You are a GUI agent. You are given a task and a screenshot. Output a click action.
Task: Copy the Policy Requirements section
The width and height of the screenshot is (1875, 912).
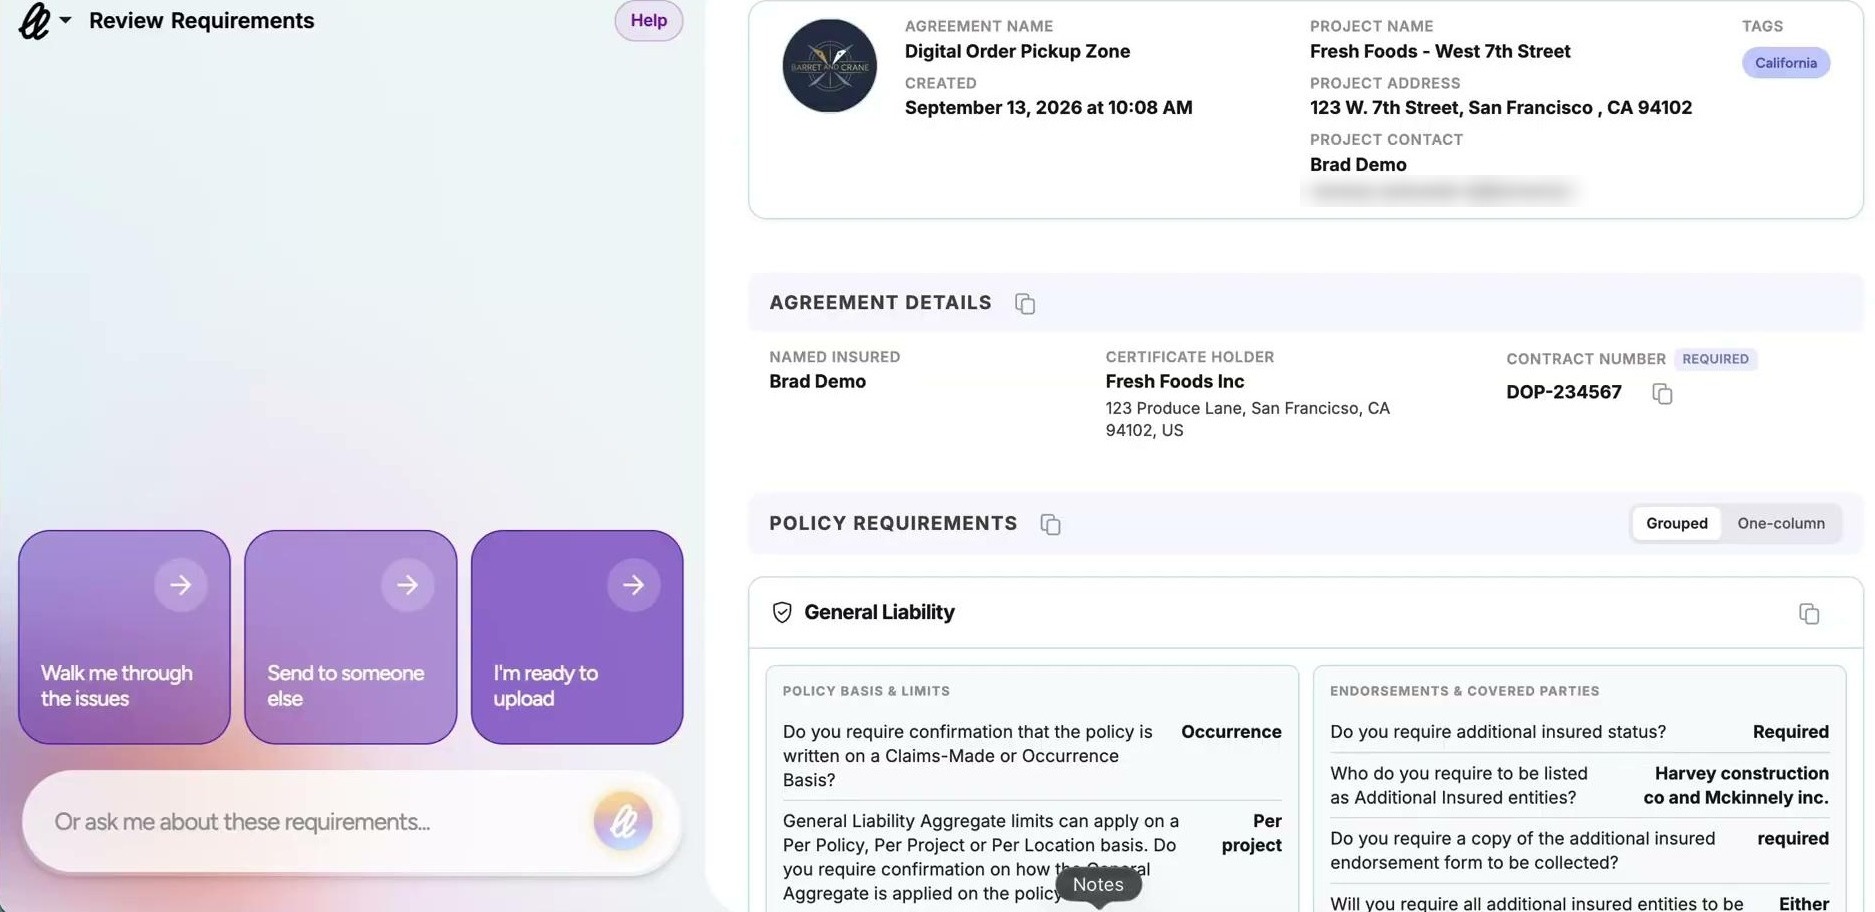click(x=1050, y=524)
